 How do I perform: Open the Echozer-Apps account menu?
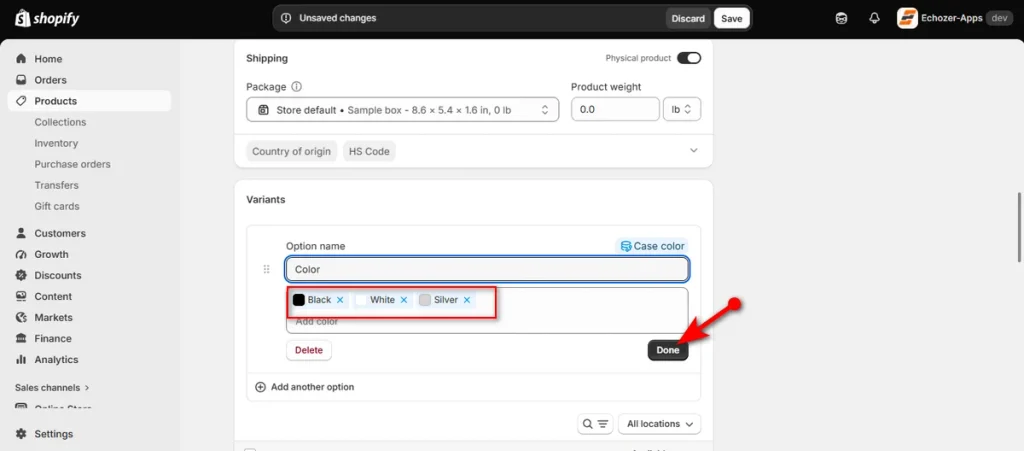click(x=955, y=18)
